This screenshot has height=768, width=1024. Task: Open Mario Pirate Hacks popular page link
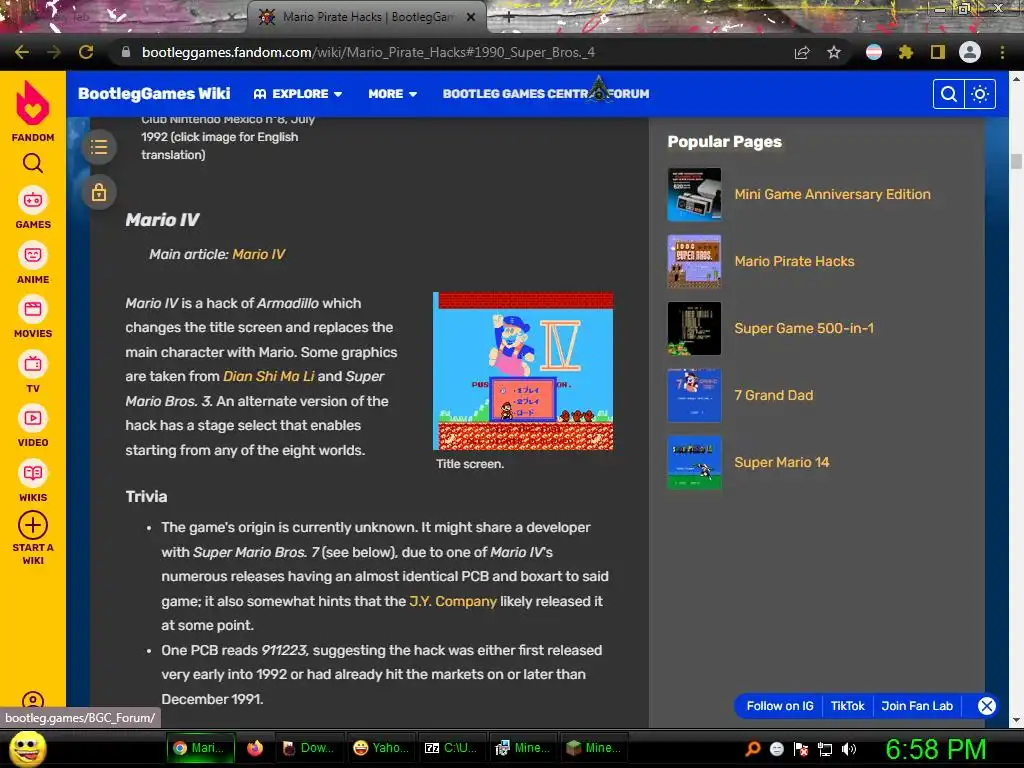794,261
